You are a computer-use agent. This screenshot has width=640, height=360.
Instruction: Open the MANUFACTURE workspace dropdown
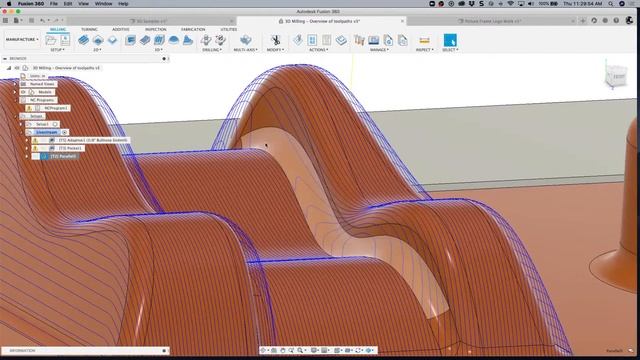click(22, 40)
